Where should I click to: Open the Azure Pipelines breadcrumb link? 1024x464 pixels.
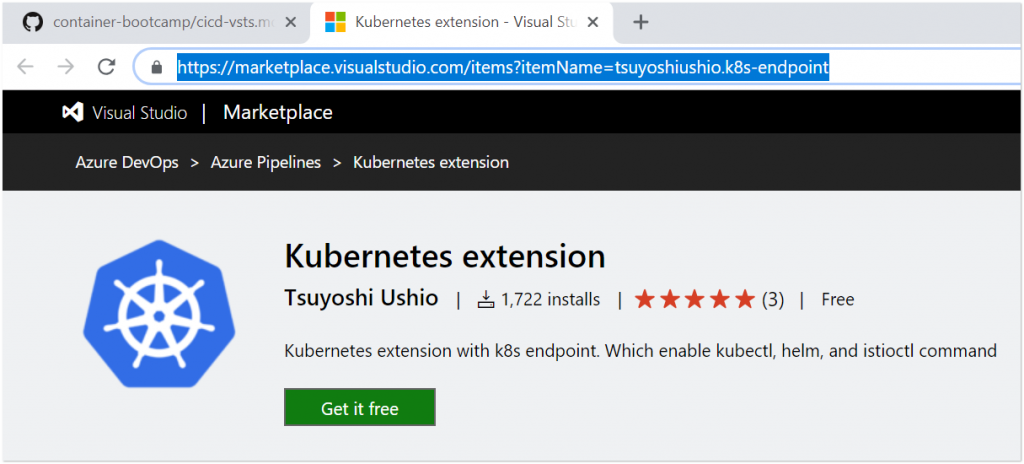[x=265, y=162]
